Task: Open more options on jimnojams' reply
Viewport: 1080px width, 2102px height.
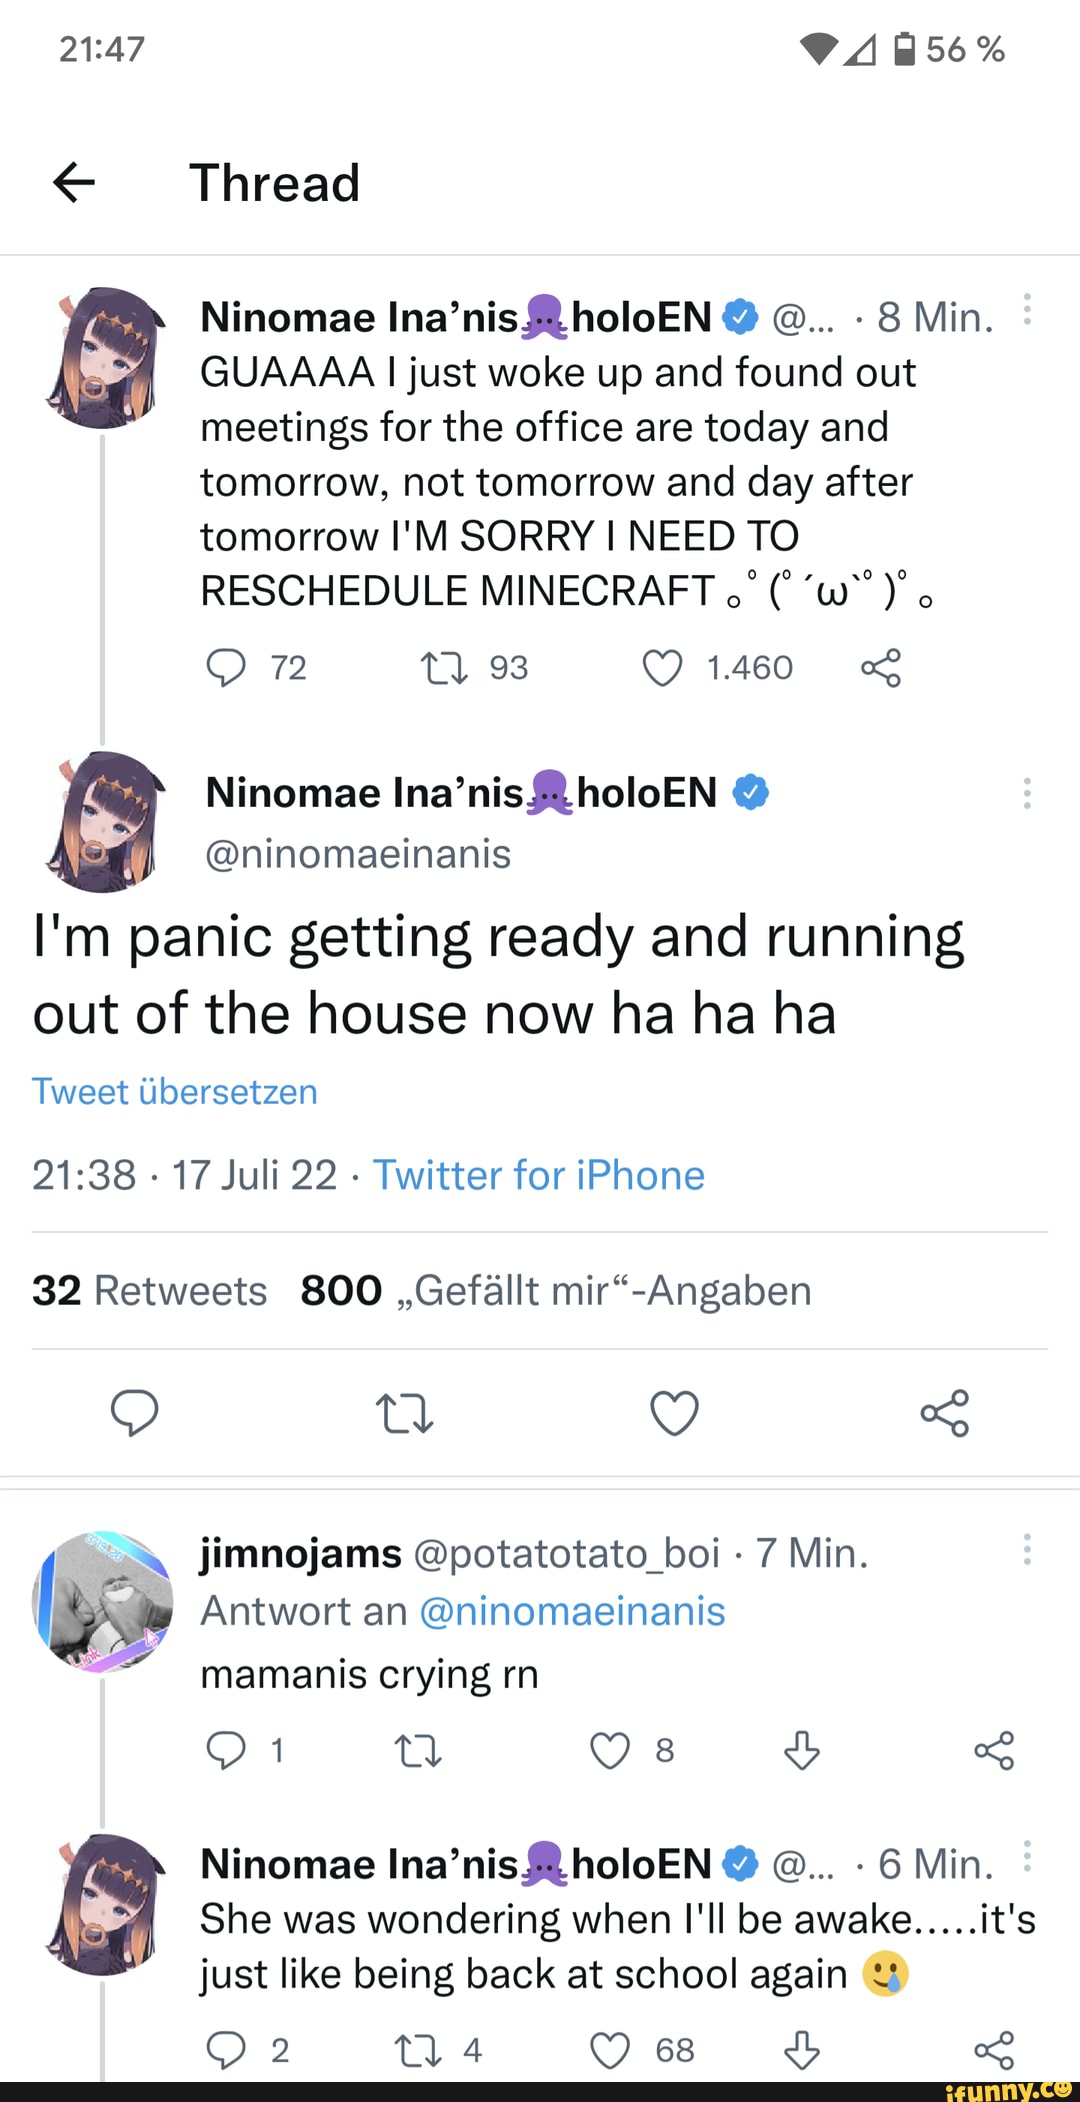Action: pyautogui.click(x=1026, y=1549)
